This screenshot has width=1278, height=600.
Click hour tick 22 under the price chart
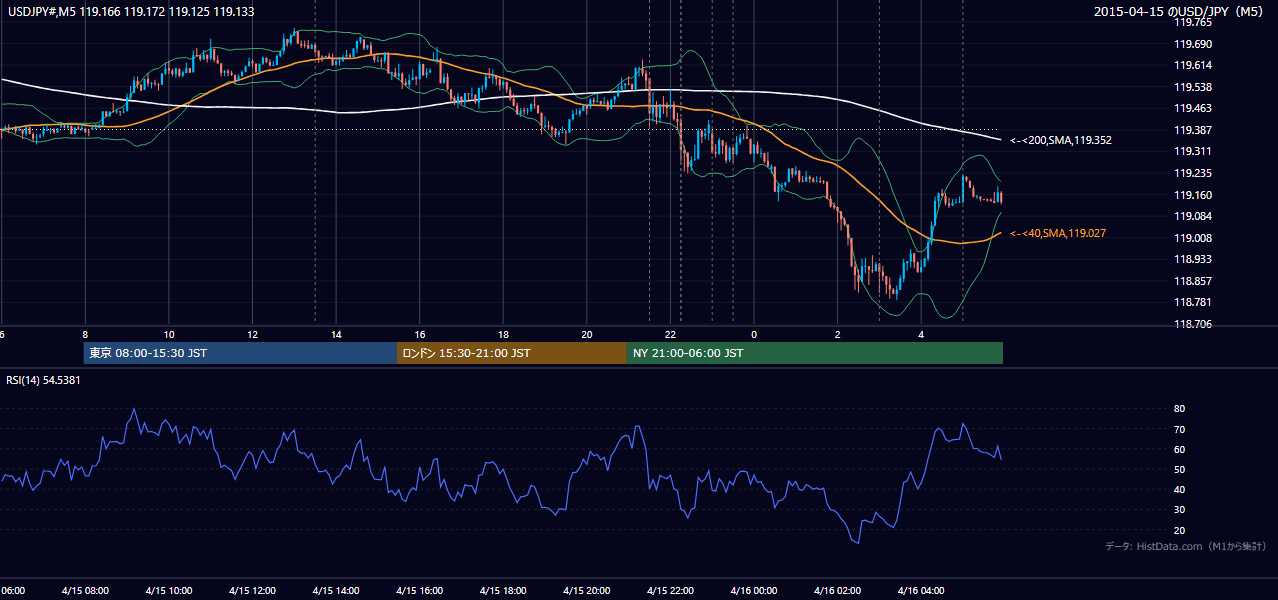pos(671,335)
